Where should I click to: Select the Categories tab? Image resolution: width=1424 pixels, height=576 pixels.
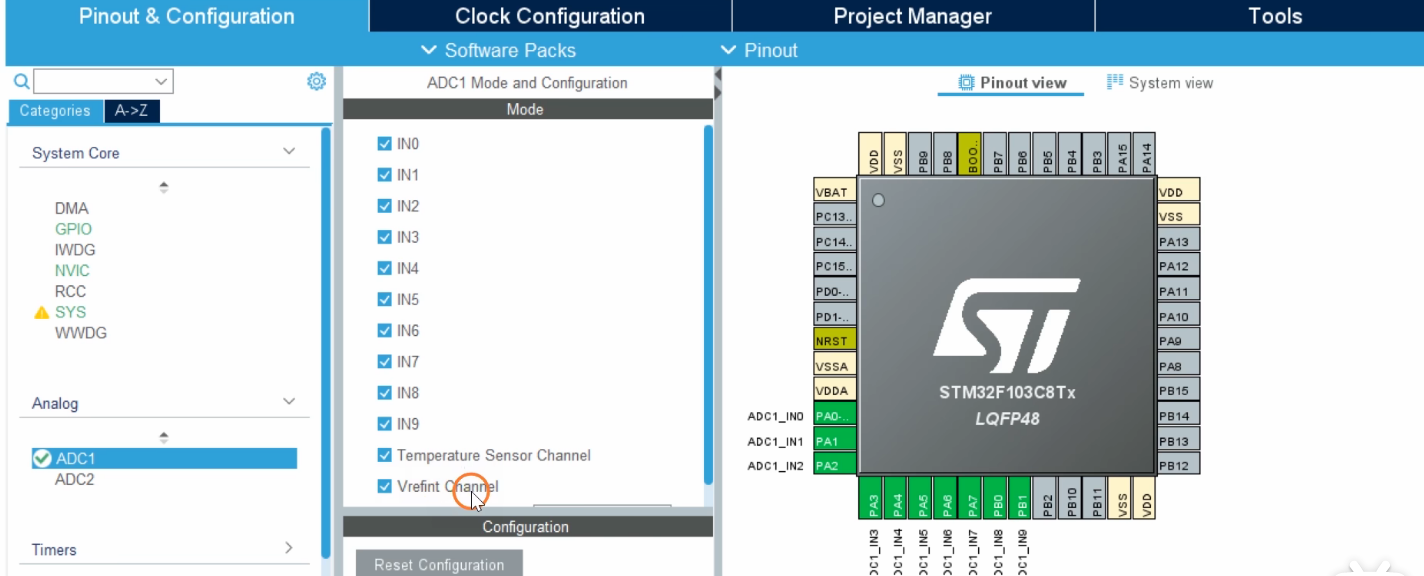(55, 111)
